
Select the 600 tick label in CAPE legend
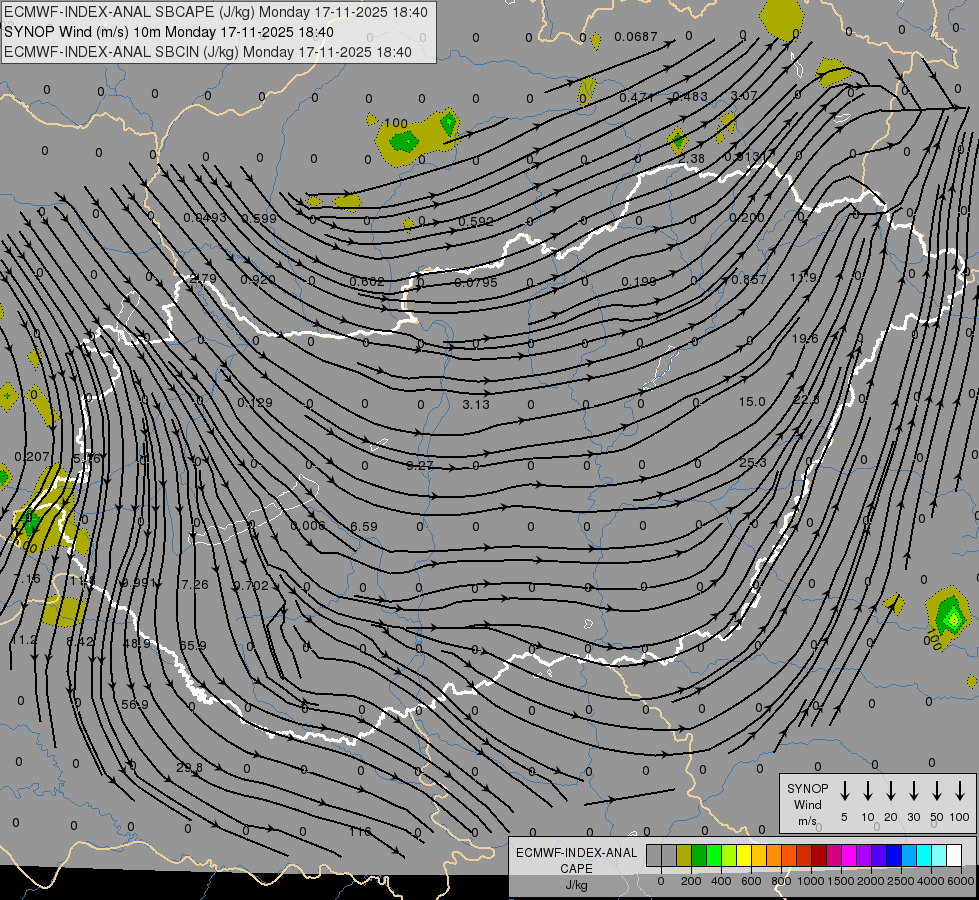click(x=751, y=881)
